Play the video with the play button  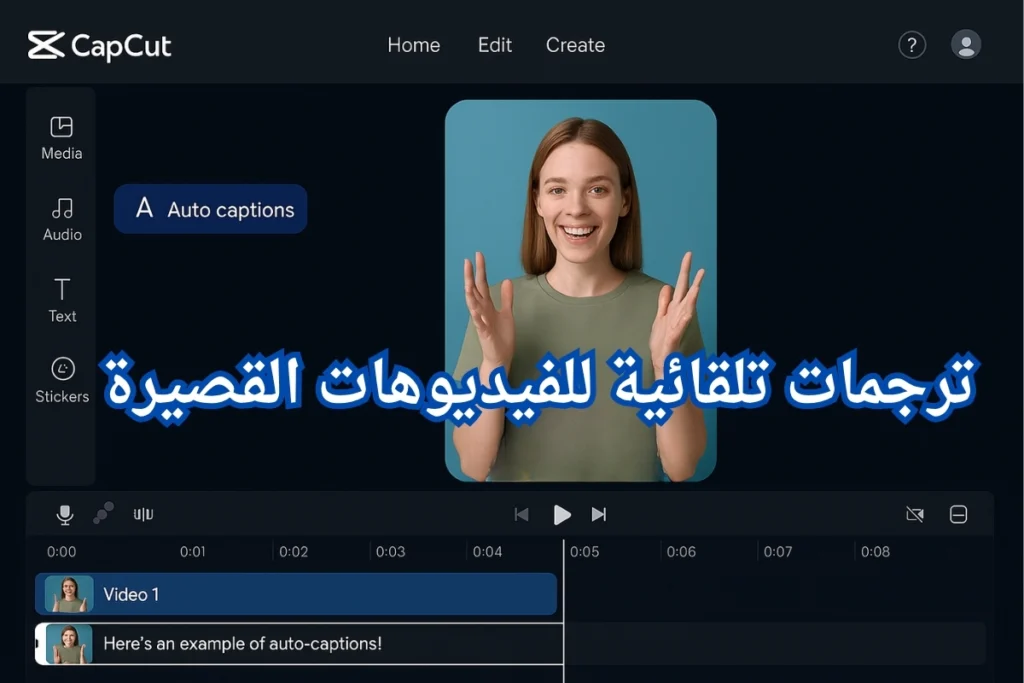coord(562,514)
